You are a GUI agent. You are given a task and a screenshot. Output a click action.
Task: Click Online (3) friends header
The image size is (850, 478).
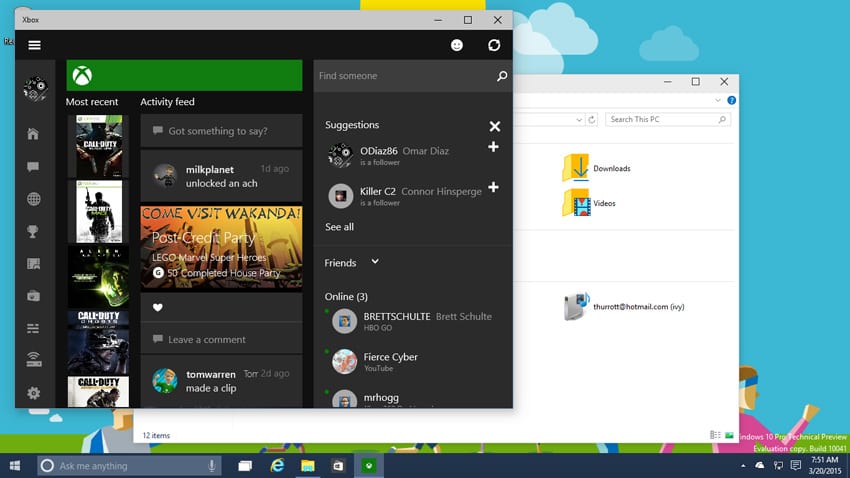click(346, 296)
